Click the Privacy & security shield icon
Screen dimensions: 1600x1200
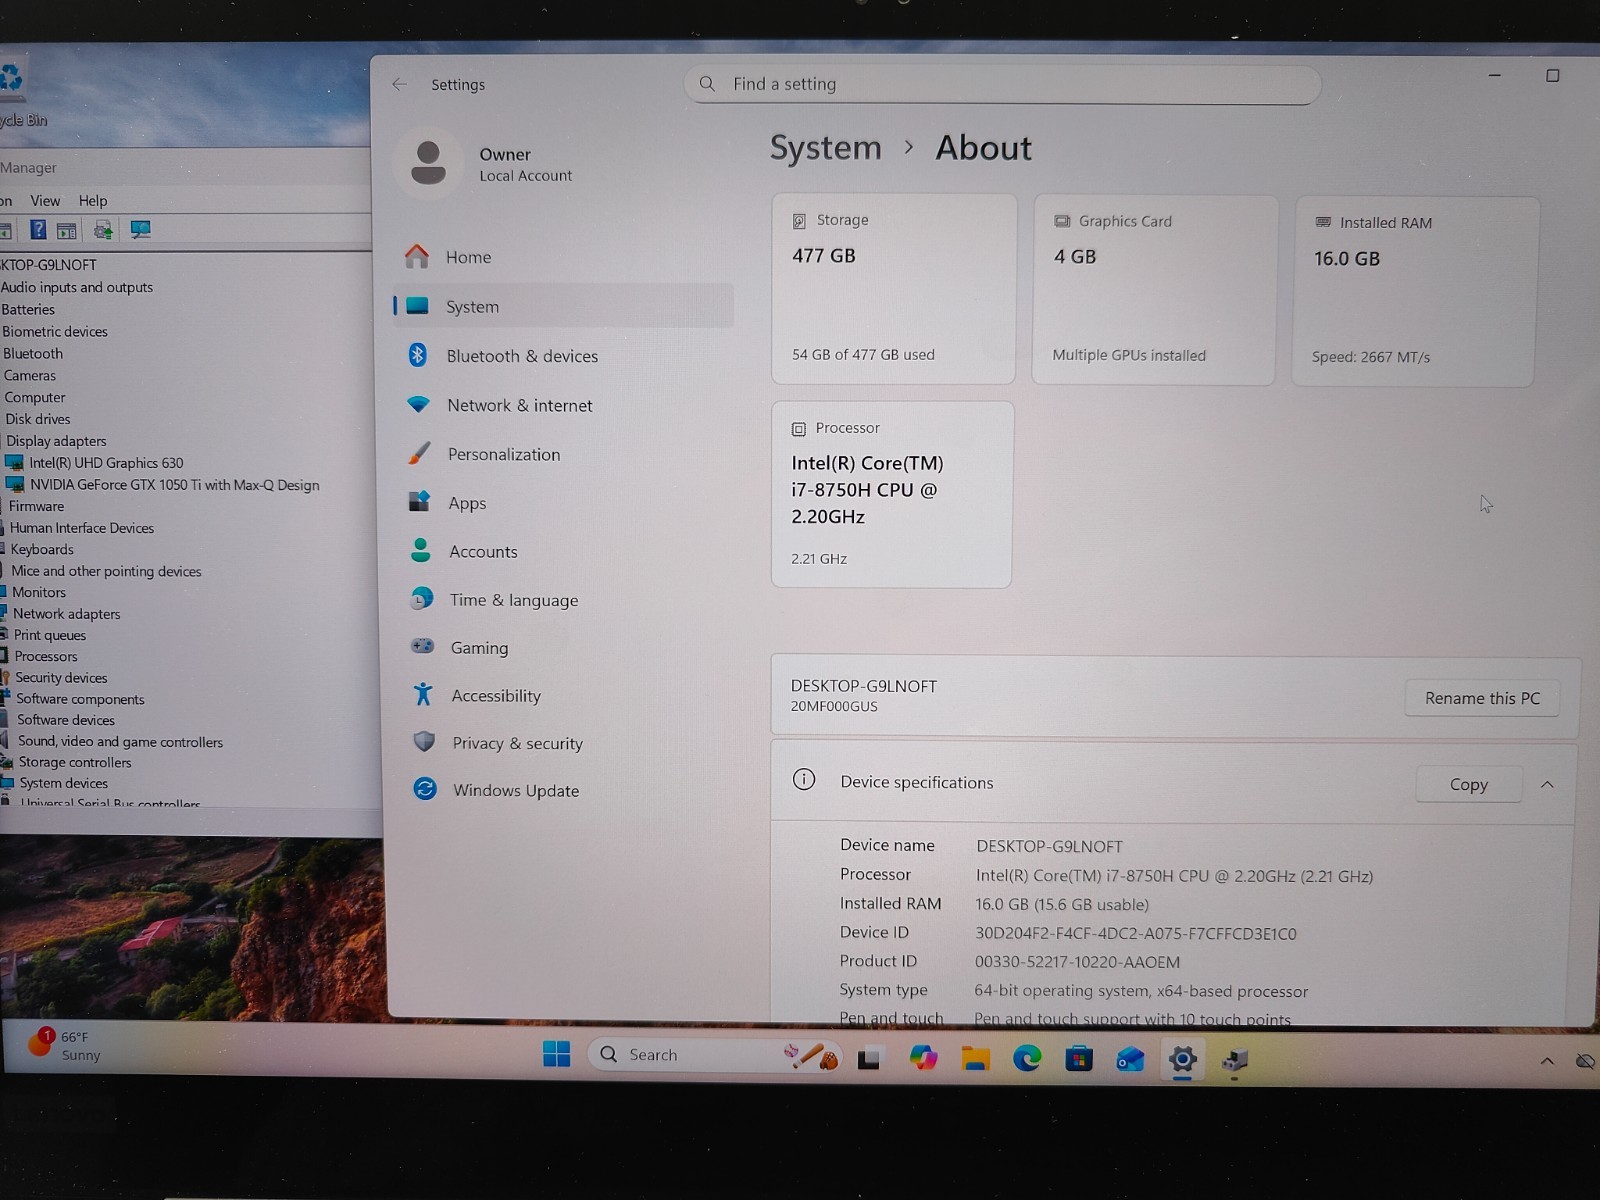pyautogui.click(x=424, y=742)
